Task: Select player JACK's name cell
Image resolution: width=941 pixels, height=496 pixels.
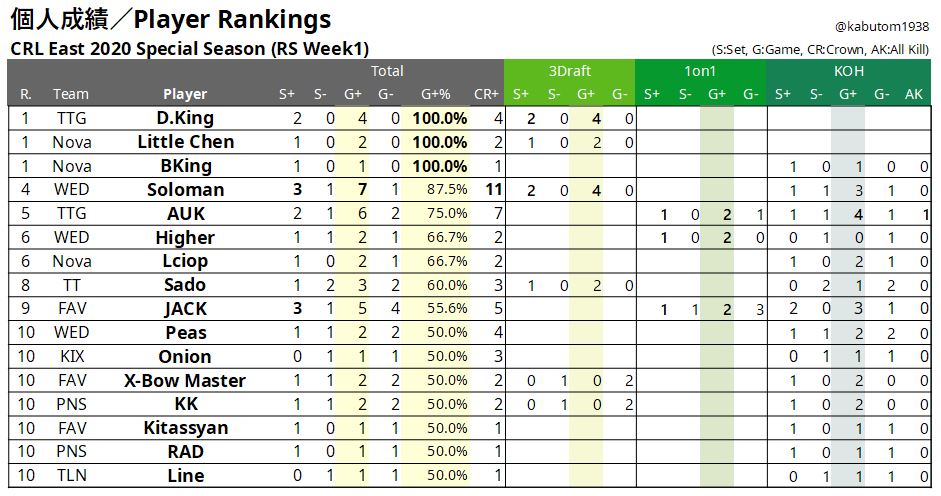Action: click(x=185, y=309)
